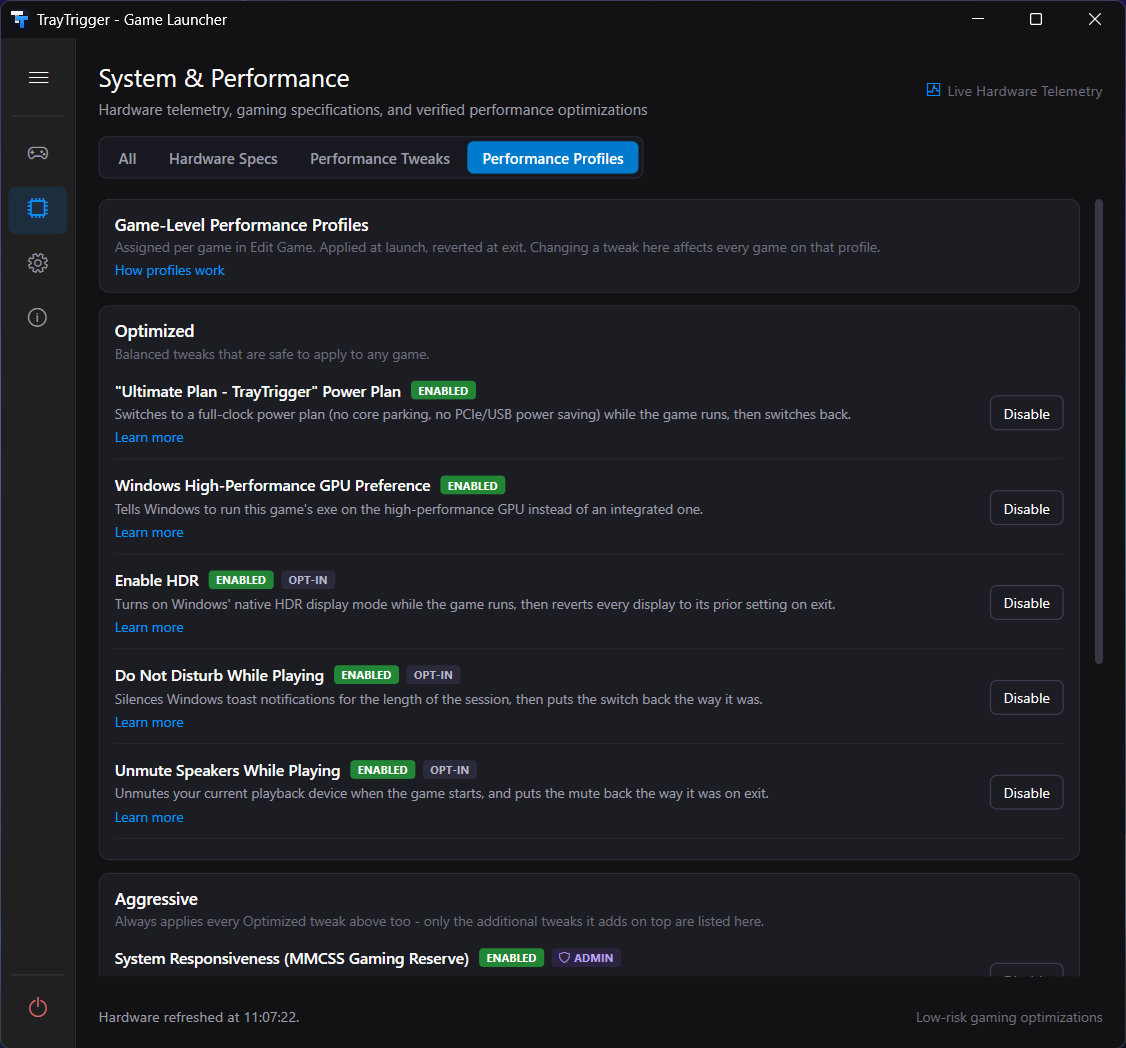Learn more about Do Not Disturb

149,722
